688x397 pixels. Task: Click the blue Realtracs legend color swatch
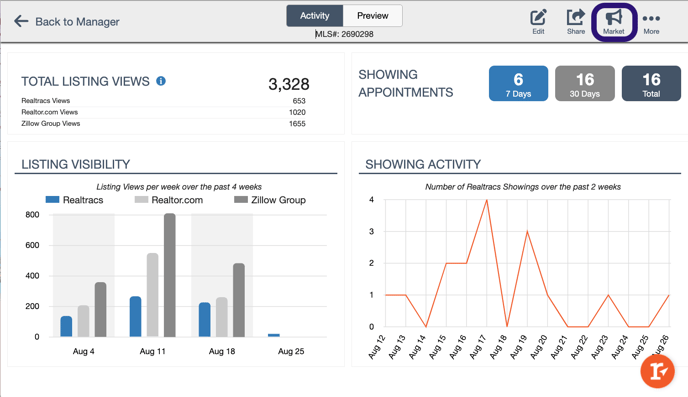(x=52, y=200)
